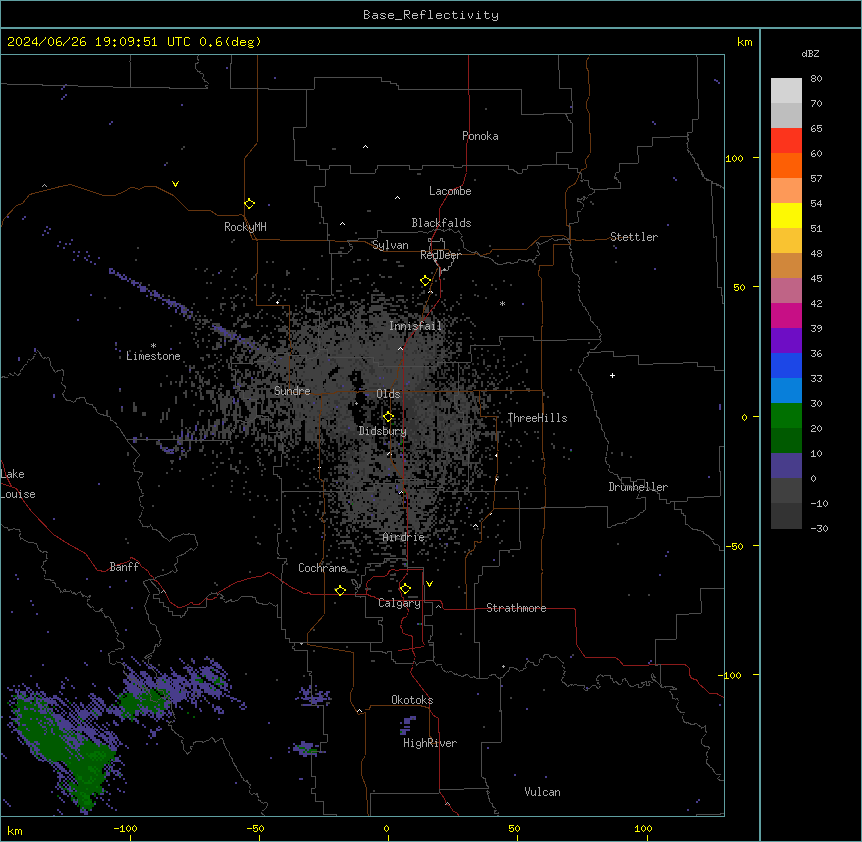Select the white plus marker north of Drumheller

click(x=612, y=375)
